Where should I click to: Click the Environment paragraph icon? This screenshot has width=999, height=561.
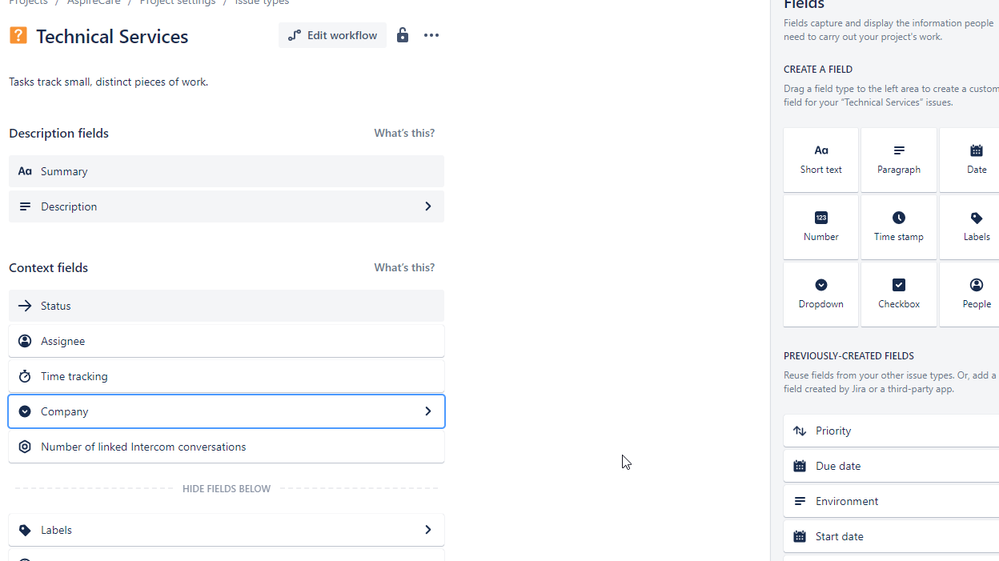(x=800, y=501)
